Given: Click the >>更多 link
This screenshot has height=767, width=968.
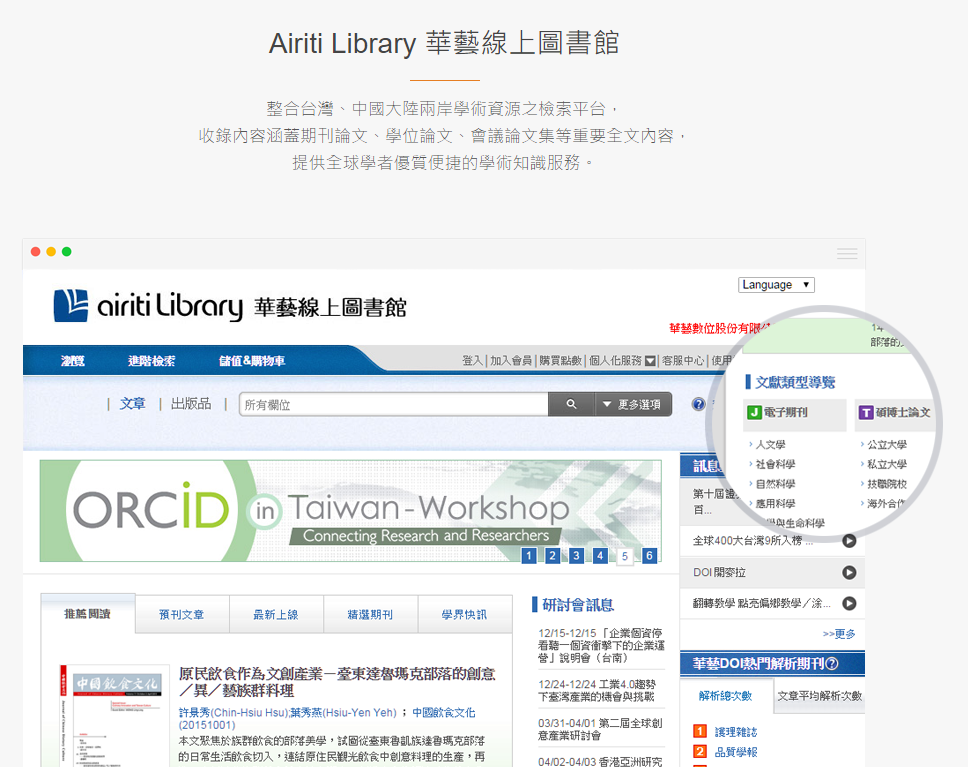Looking at the screenshot, I should (x=839, y=634).
